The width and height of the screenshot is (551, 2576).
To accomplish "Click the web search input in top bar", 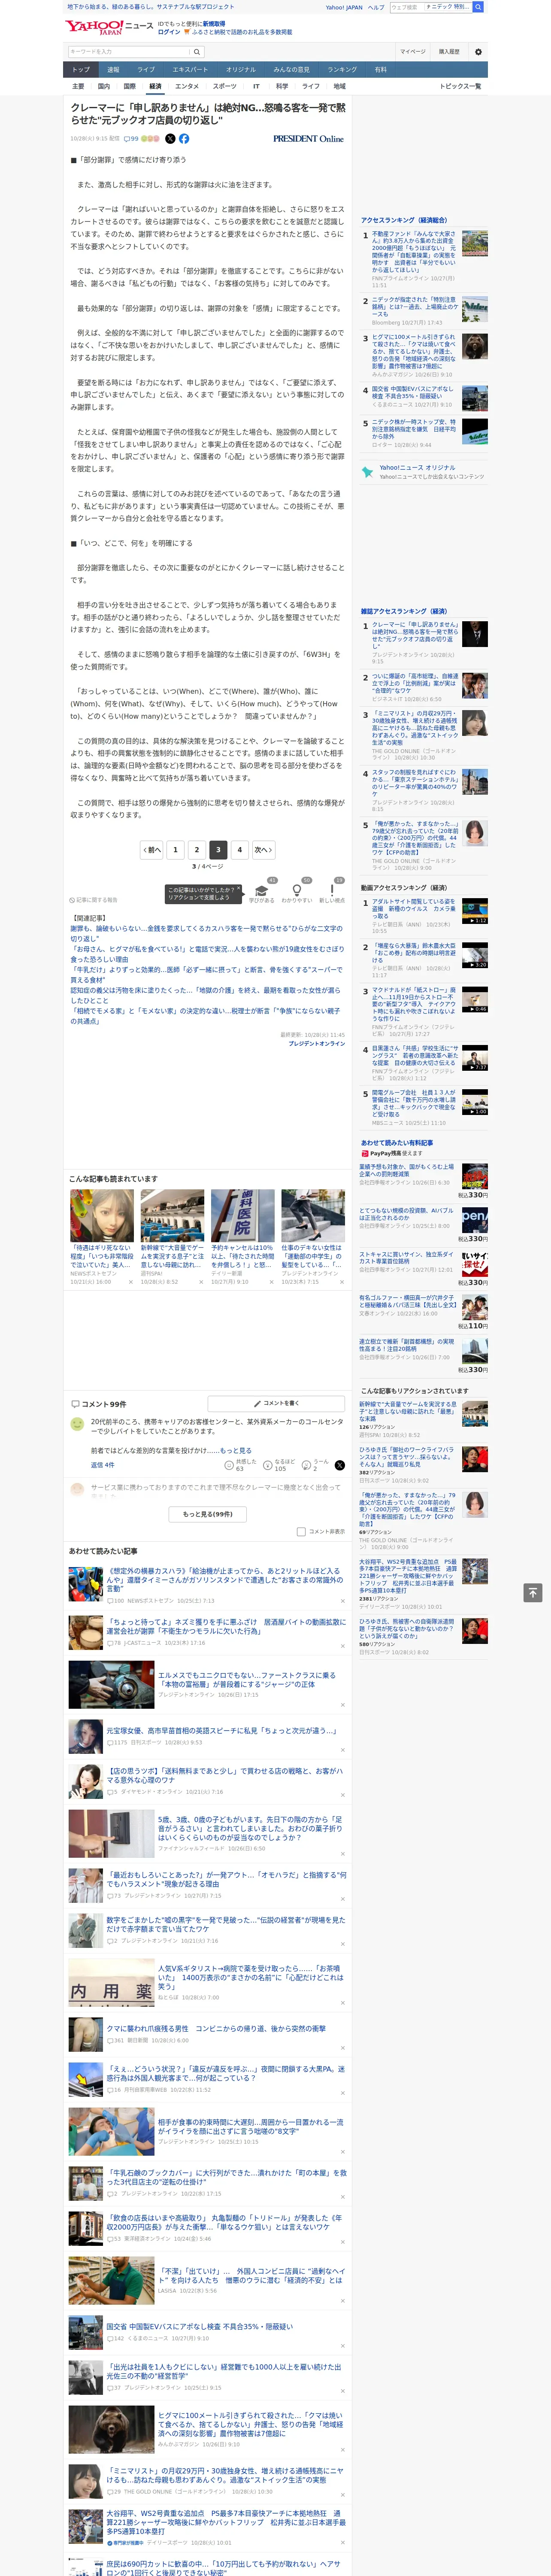I will [431, 7].
